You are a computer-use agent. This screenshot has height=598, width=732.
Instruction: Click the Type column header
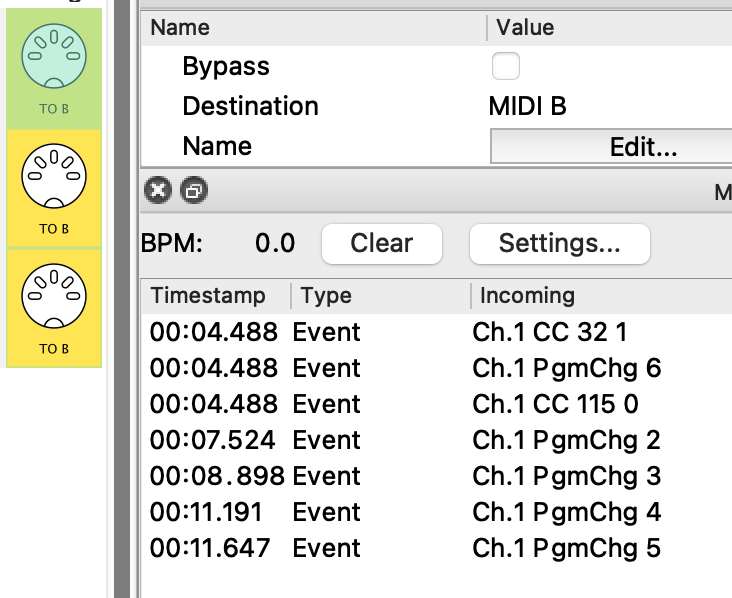(326, 296)
